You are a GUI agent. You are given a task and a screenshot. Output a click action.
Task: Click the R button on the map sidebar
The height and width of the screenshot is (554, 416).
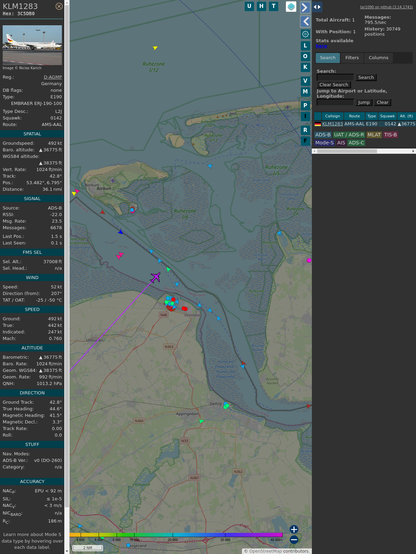(x=305, y=130)
